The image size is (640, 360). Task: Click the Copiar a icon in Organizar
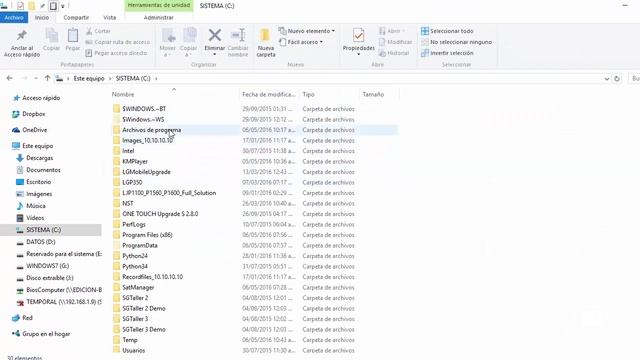[x=189, y=36]
